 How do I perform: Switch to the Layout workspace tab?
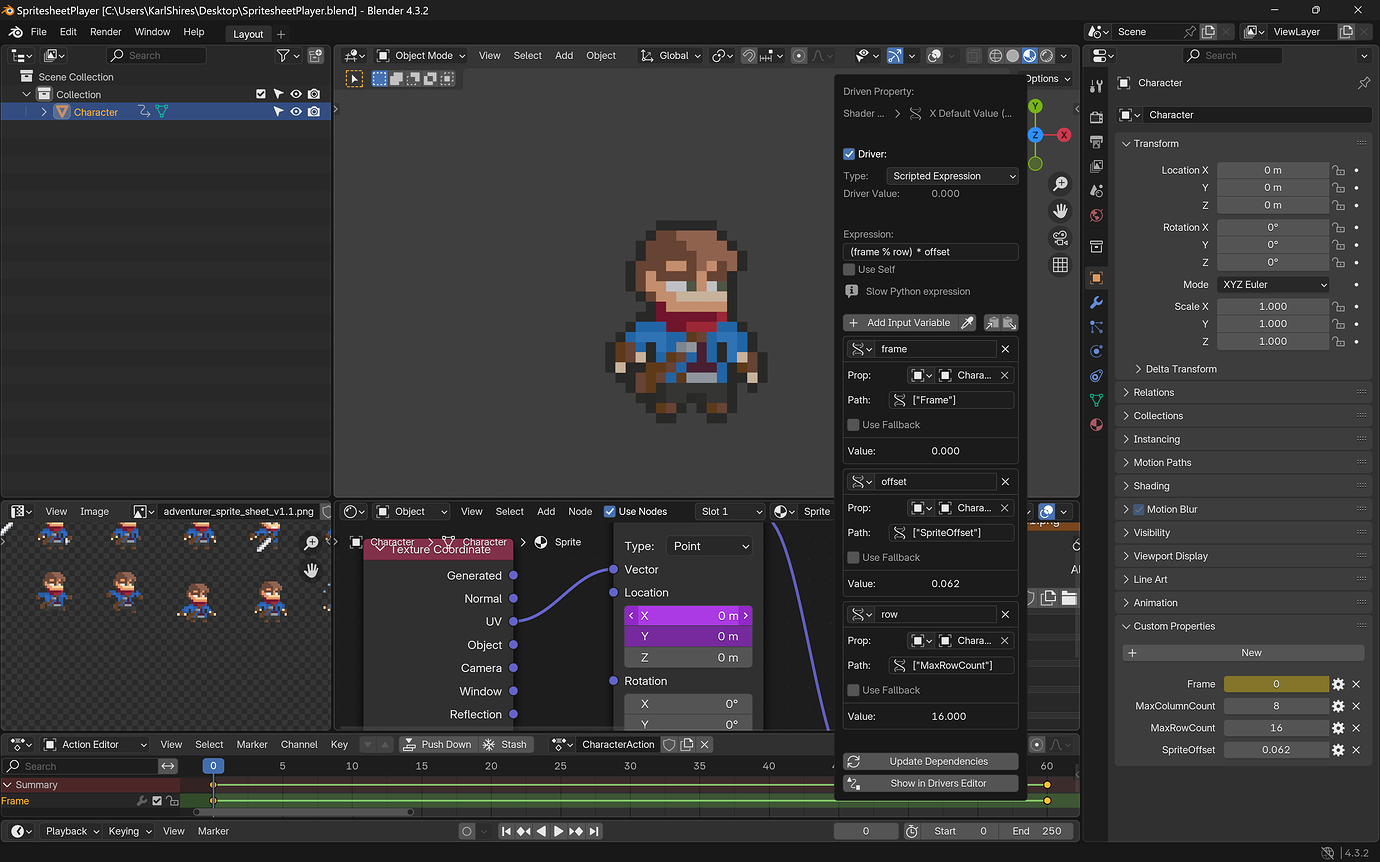pos(248,33)
